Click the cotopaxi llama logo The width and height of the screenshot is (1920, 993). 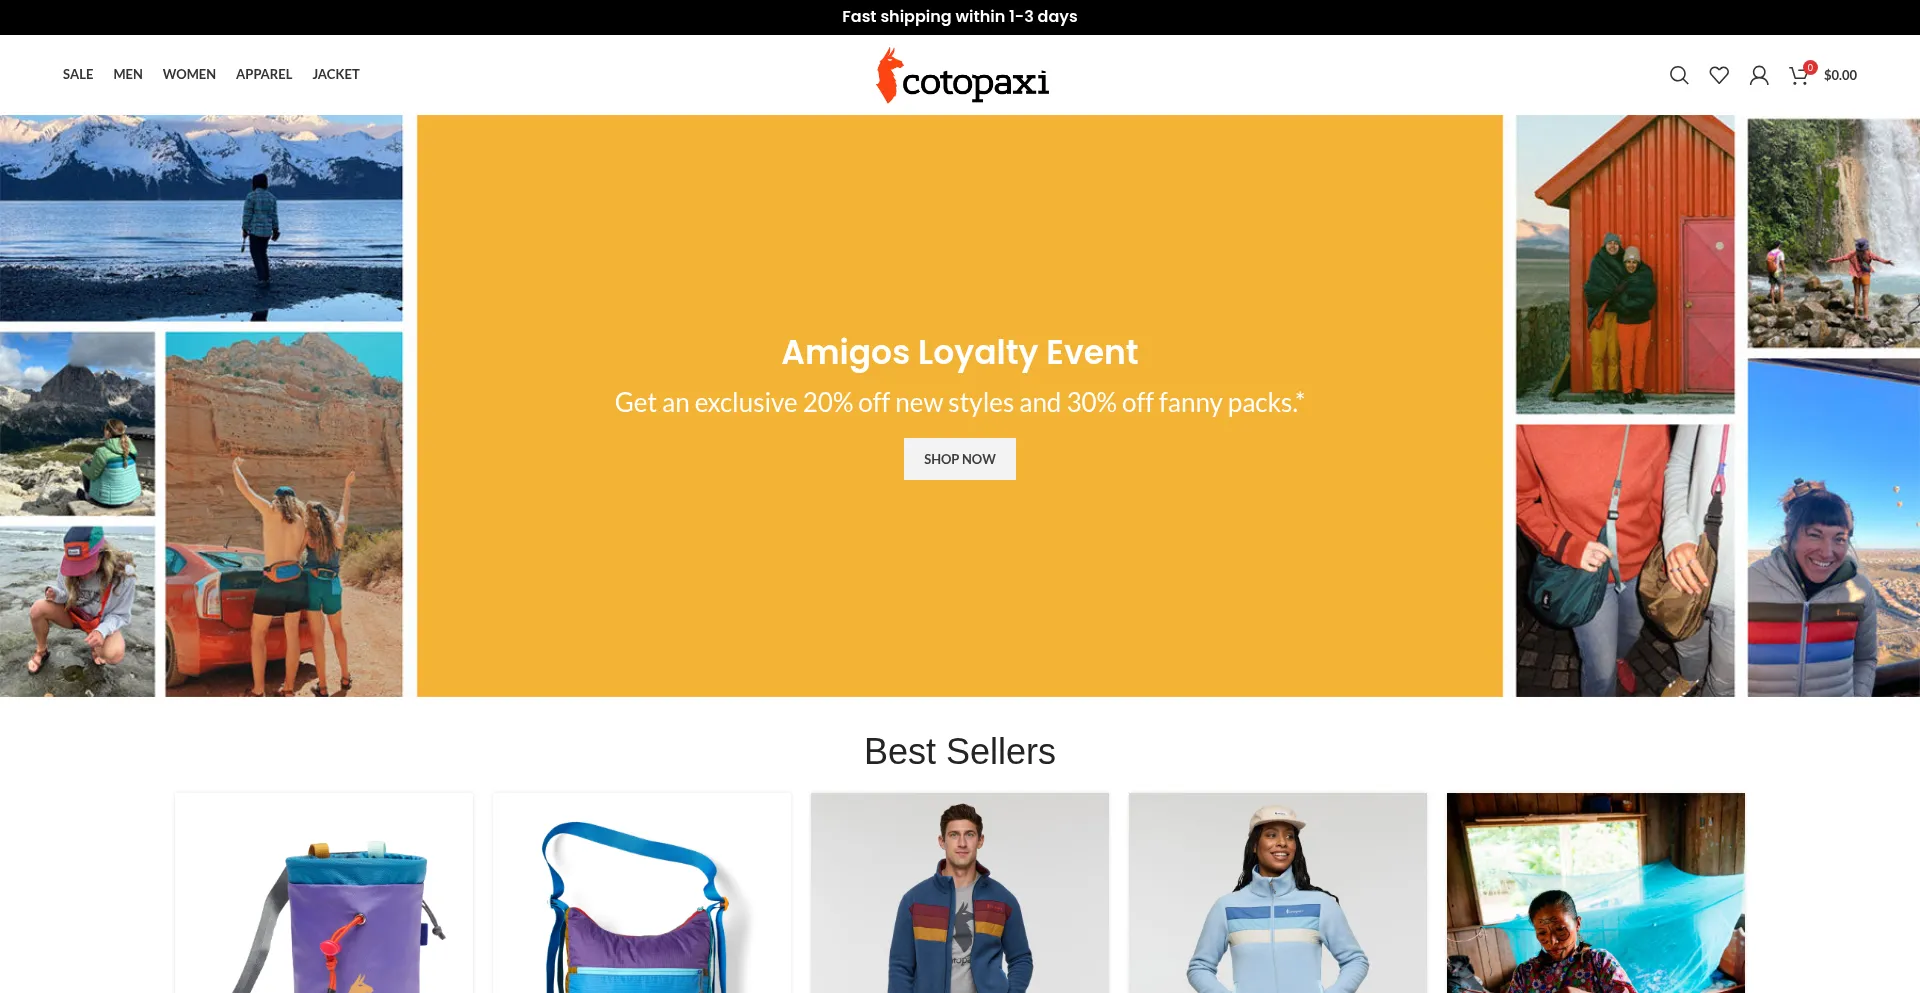click(962, 75)
